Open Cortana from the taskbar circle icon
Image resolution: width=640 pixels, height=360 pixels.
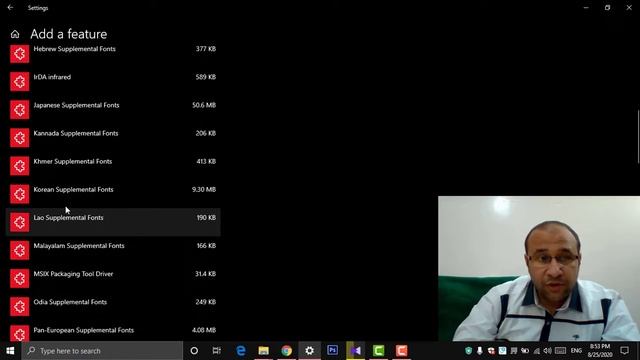pyautogui.click(x=194, y=351)
